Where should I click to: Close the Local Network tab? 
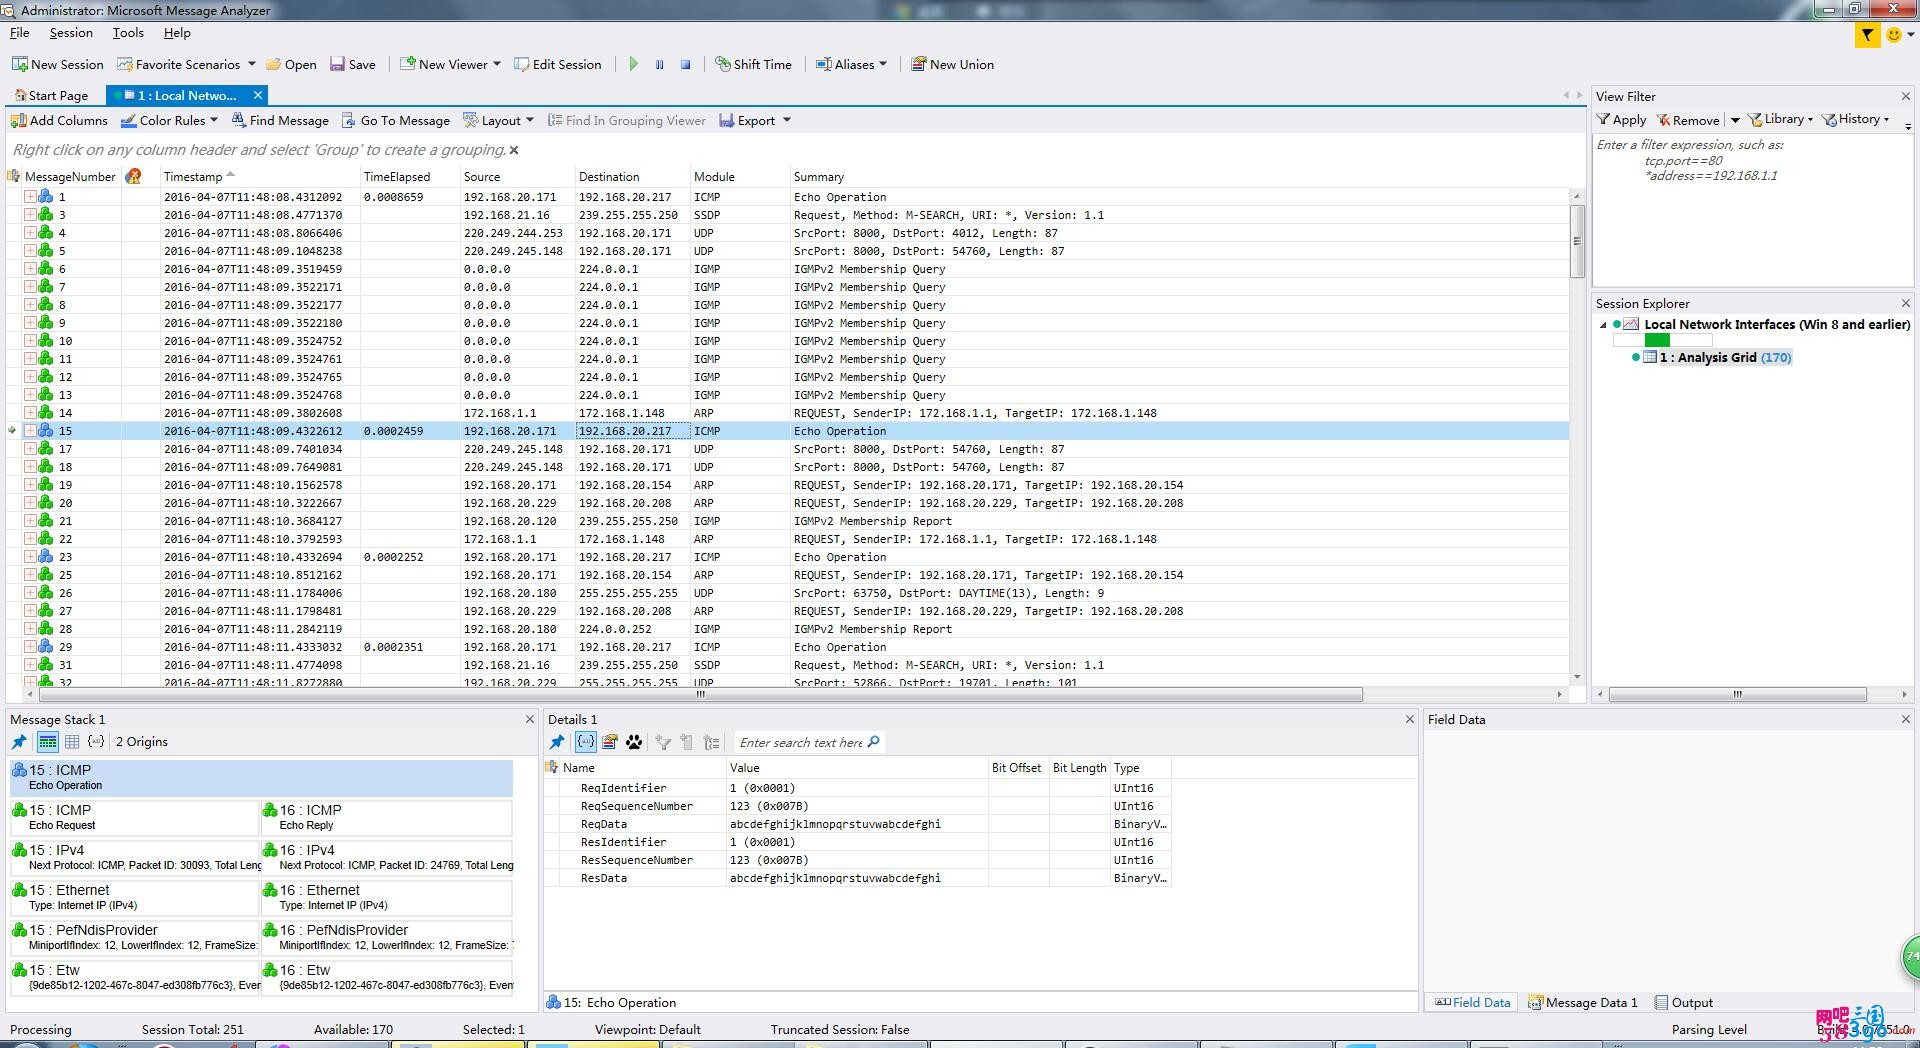[257, 95]
